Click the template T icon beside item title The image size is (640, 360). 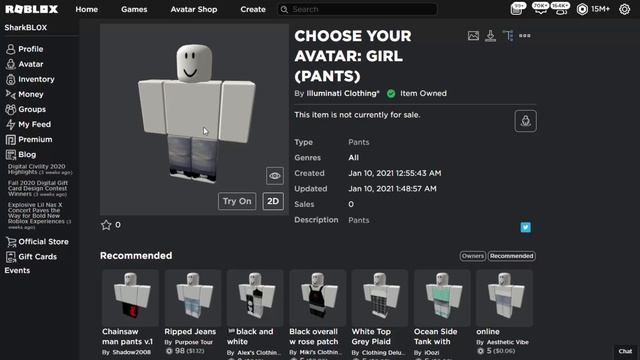[508, 36]
